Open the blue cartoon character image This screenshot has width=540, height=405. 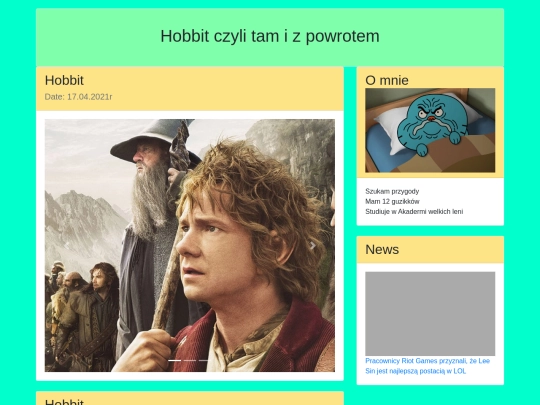pos(430,130)
